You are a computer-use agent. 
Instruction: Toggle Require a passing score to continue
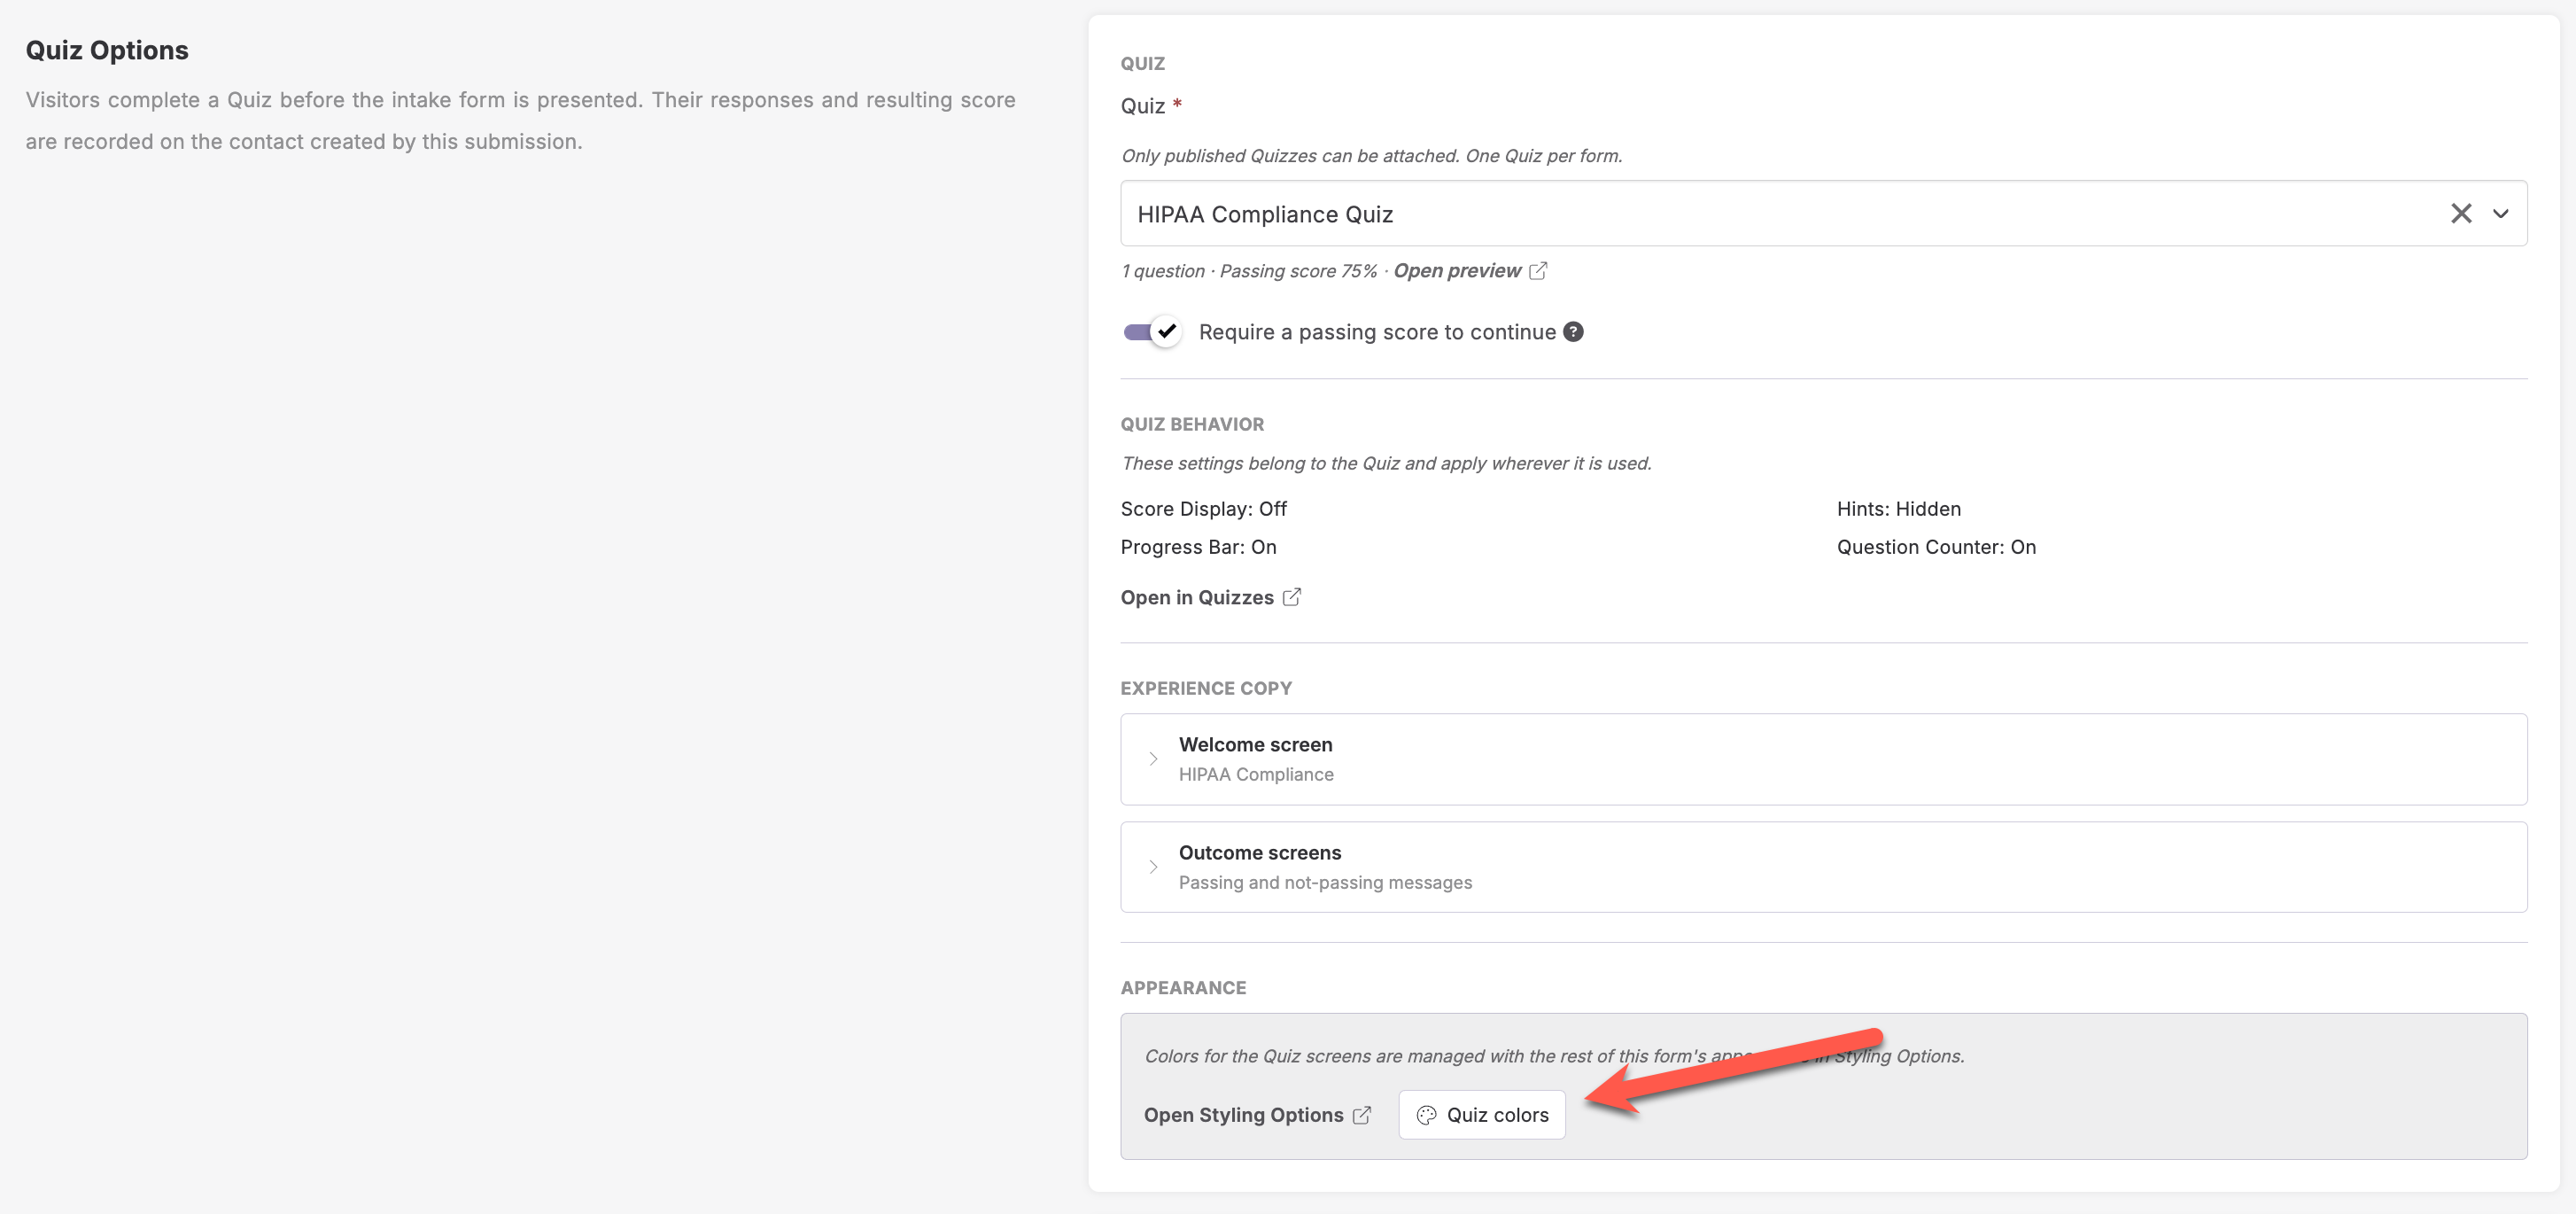click(x=1153, y=332)
